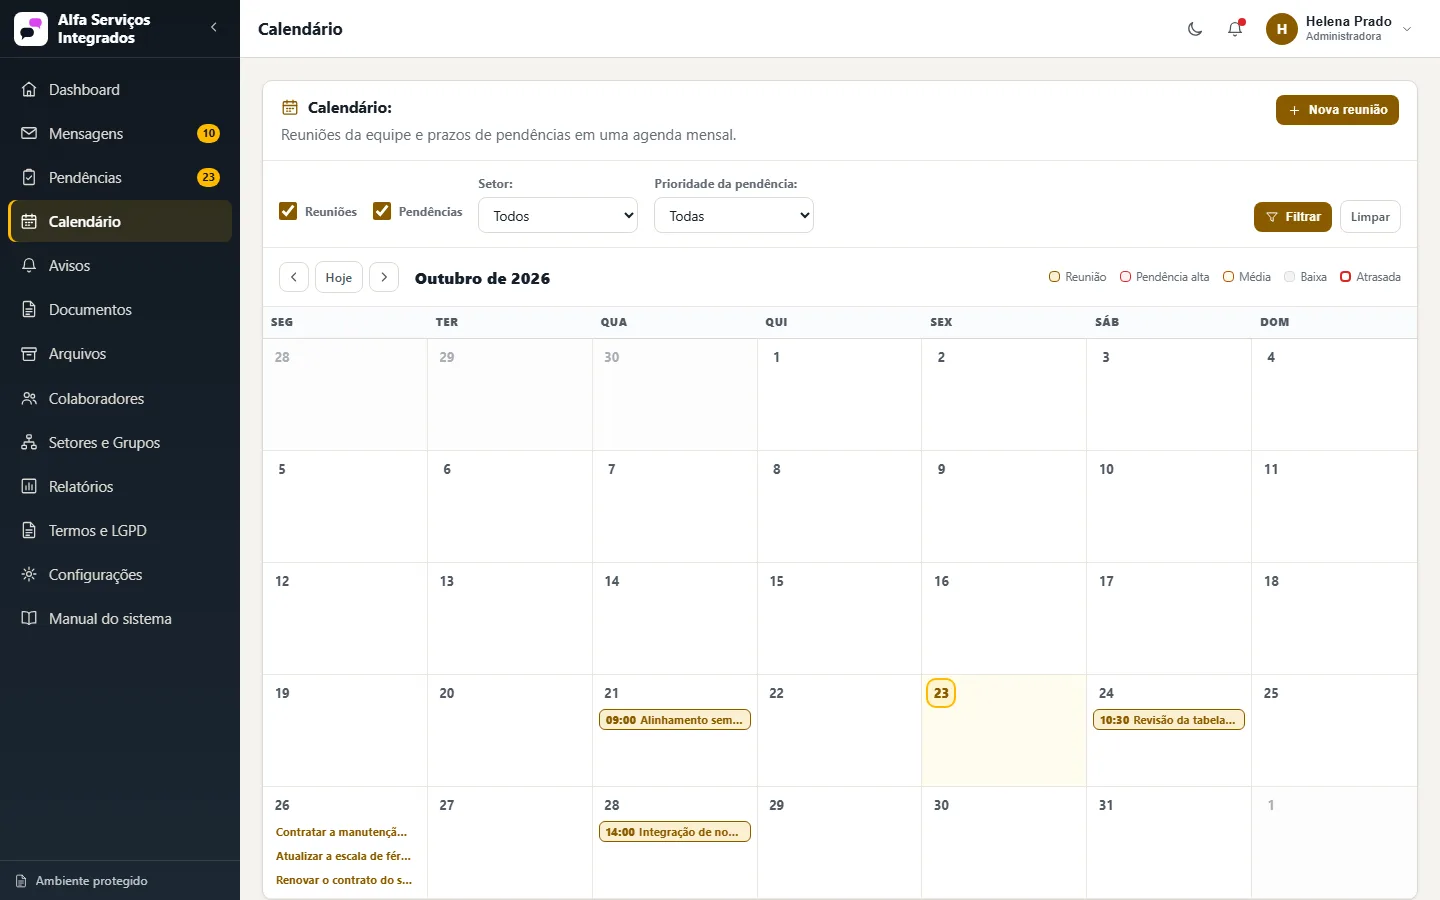Click the Documentos file icon

29,310
